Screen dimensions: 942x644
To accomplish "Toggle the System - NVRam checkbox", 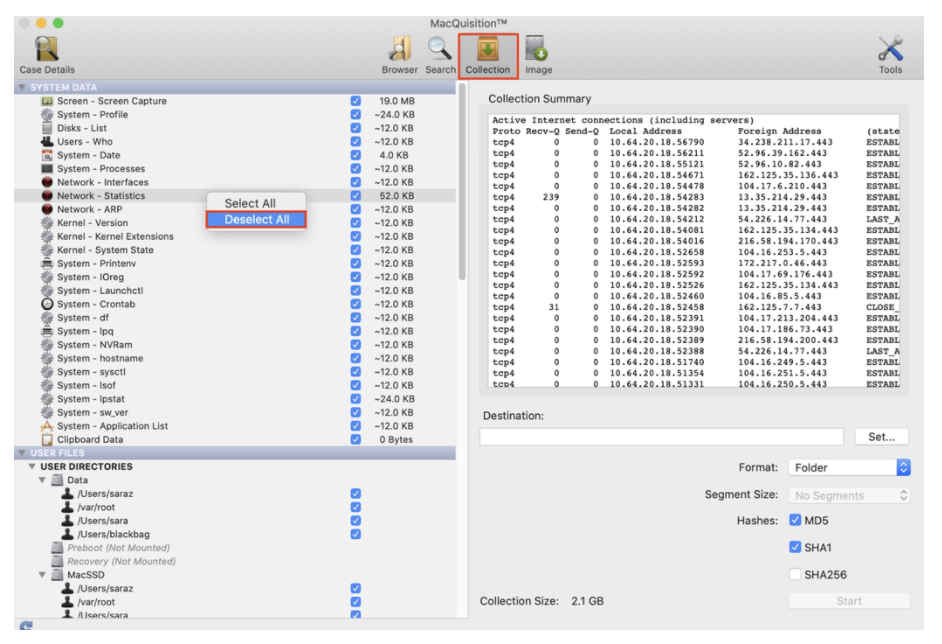I will coord(356,345).
